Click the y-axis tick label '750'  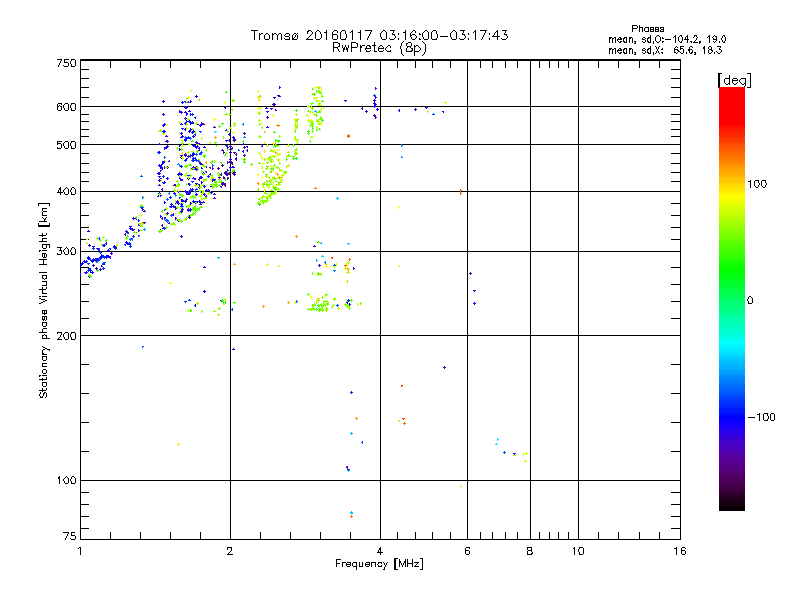click(x=66, y=63)
